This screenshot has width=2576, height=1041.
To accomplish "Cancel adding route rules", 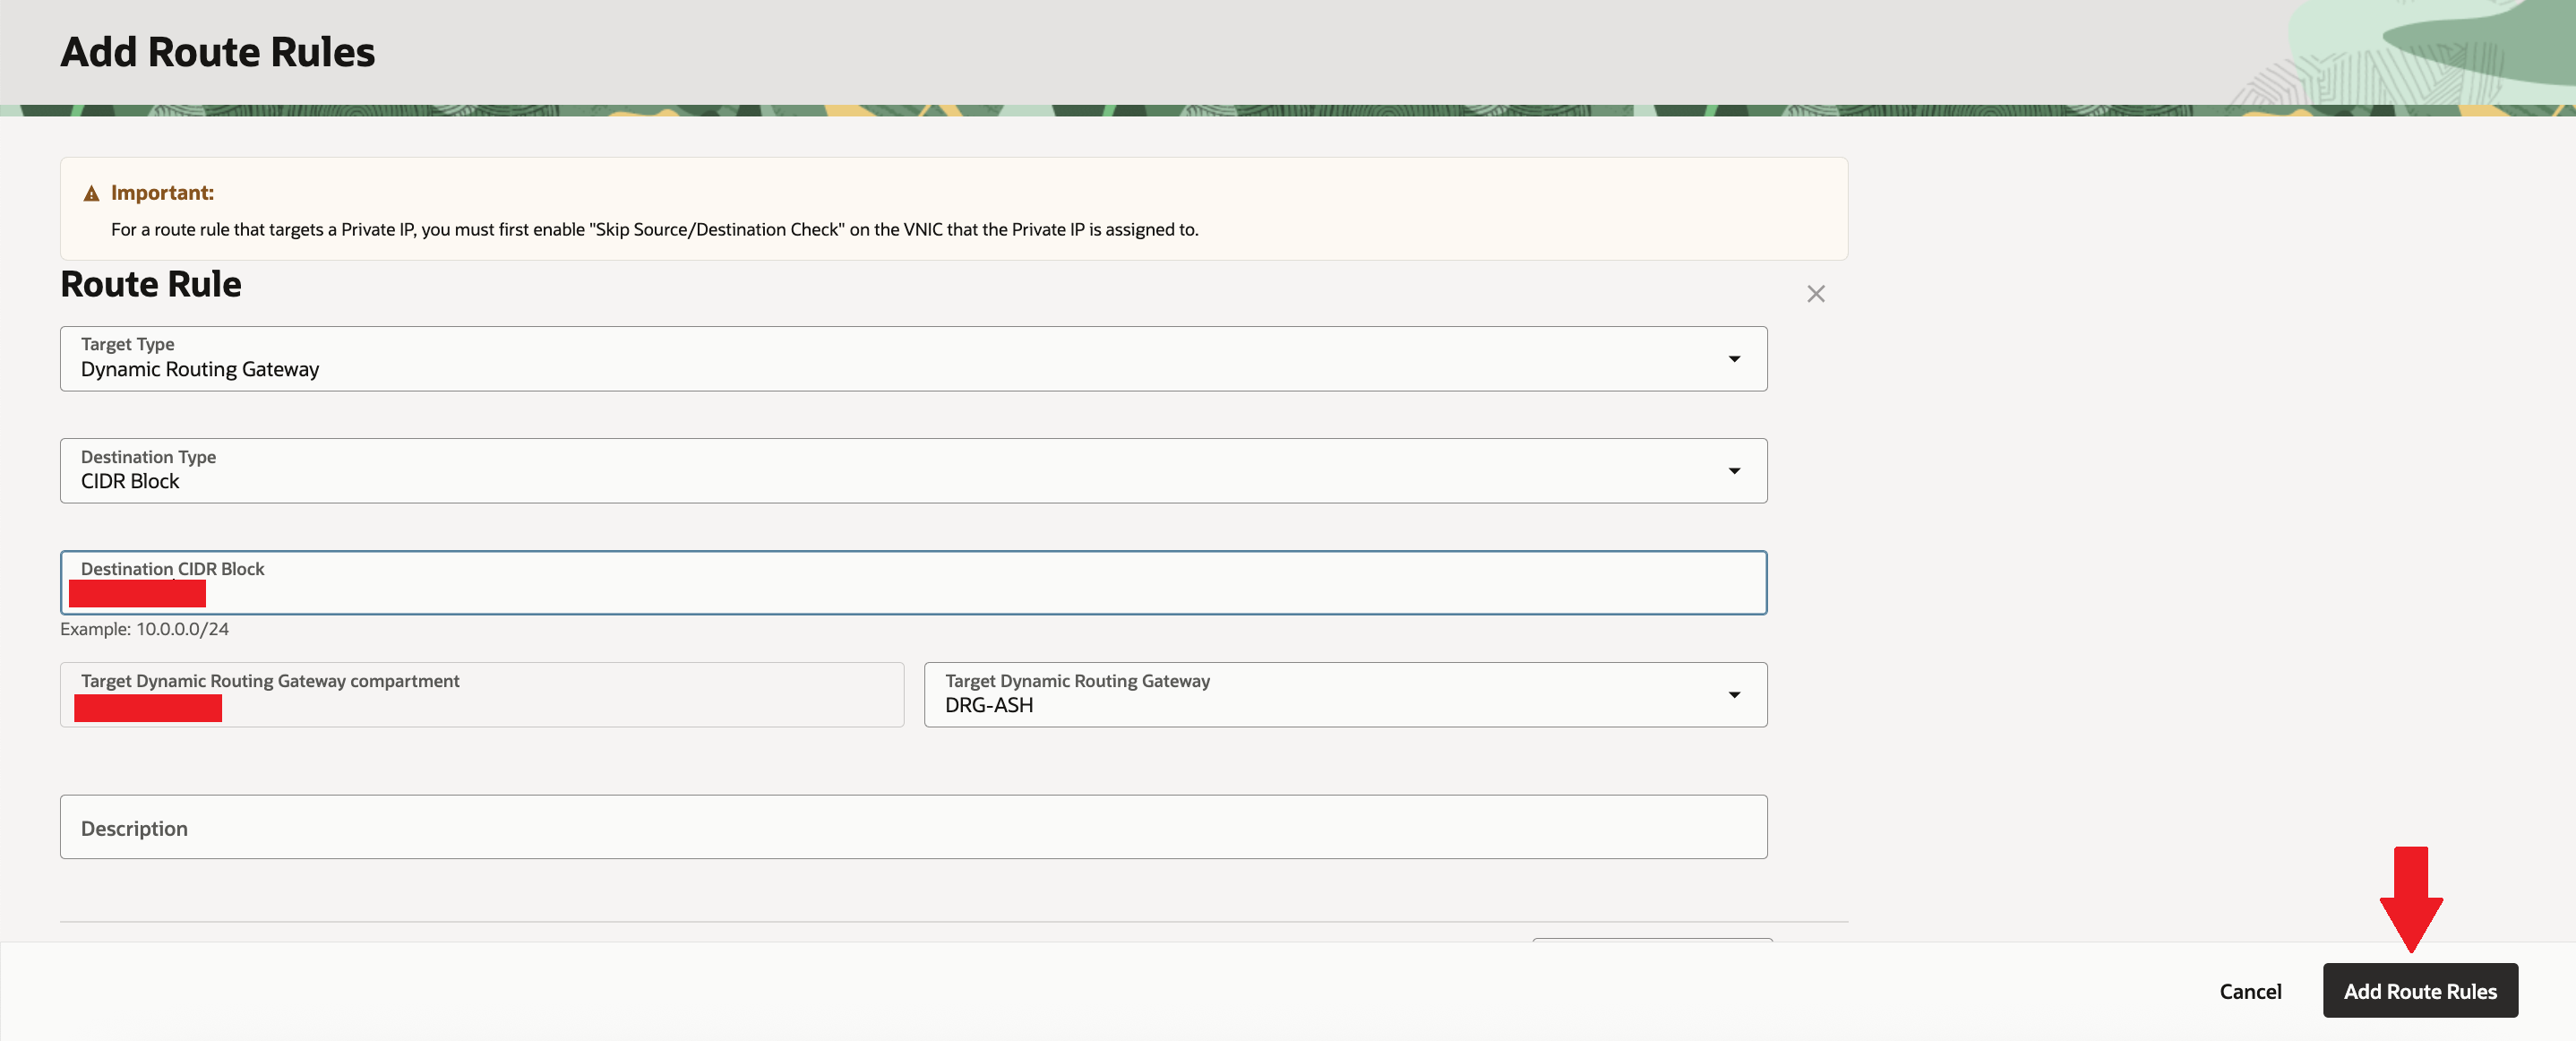I will (x=2249, y=991).
